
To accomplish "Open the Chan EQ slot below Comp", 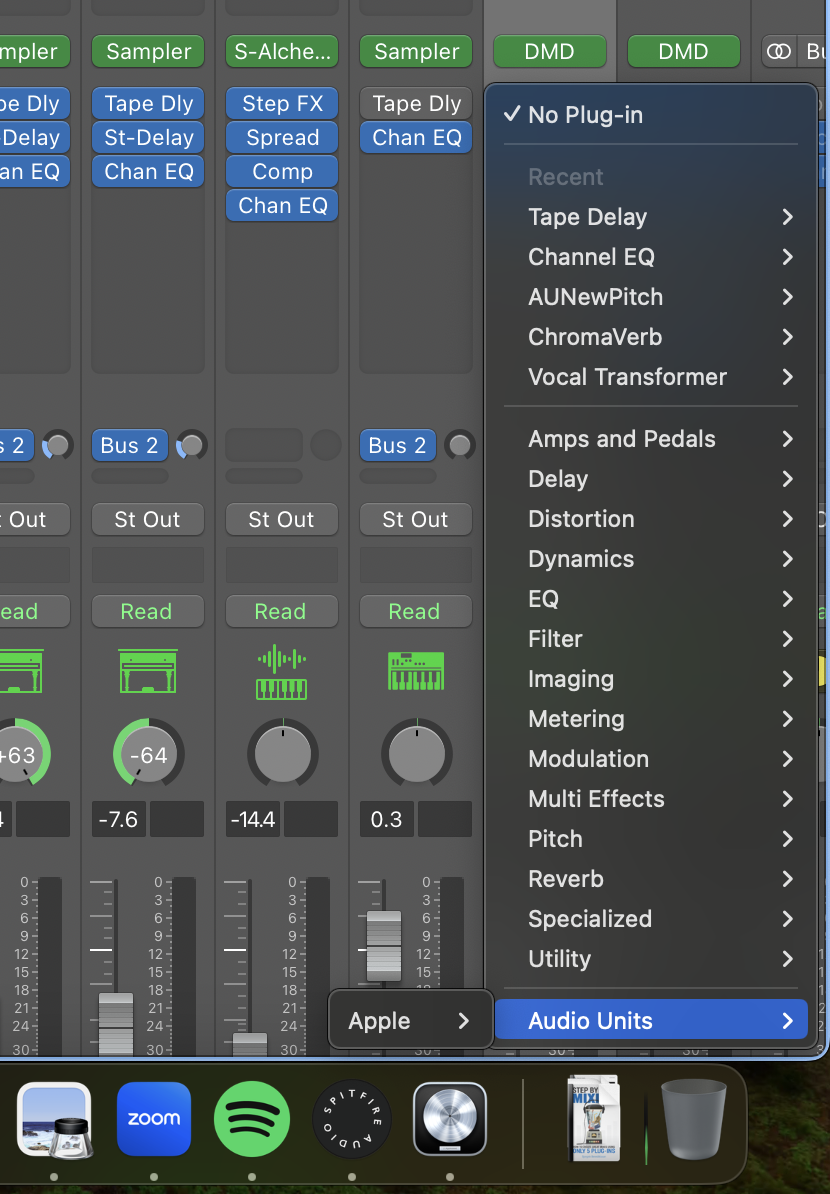I will click(282, 206).
